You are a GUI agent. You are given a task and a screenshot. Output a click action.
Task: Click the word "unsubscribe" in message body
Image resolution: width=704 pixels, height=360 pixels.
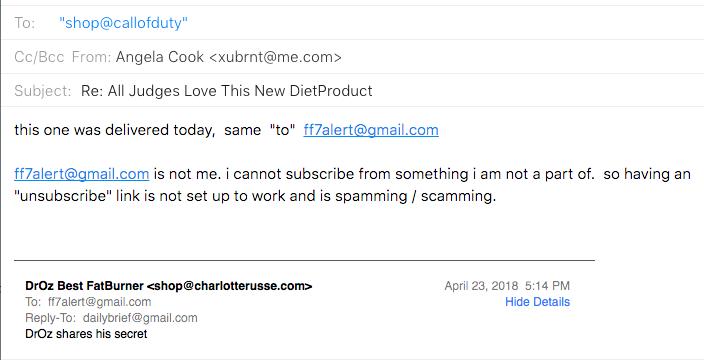(63, 196)
